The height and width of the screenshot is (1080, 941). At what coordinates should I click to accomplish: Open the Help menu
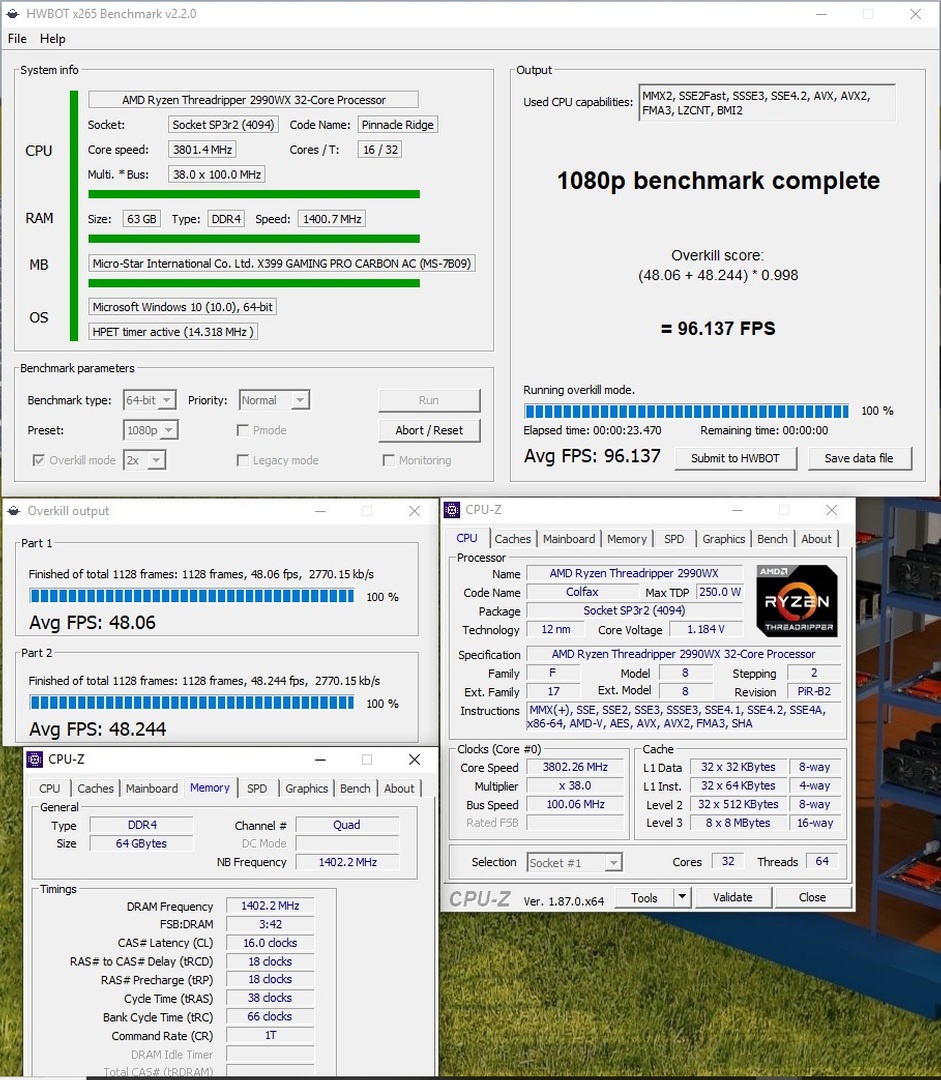[x=52, y=39]
